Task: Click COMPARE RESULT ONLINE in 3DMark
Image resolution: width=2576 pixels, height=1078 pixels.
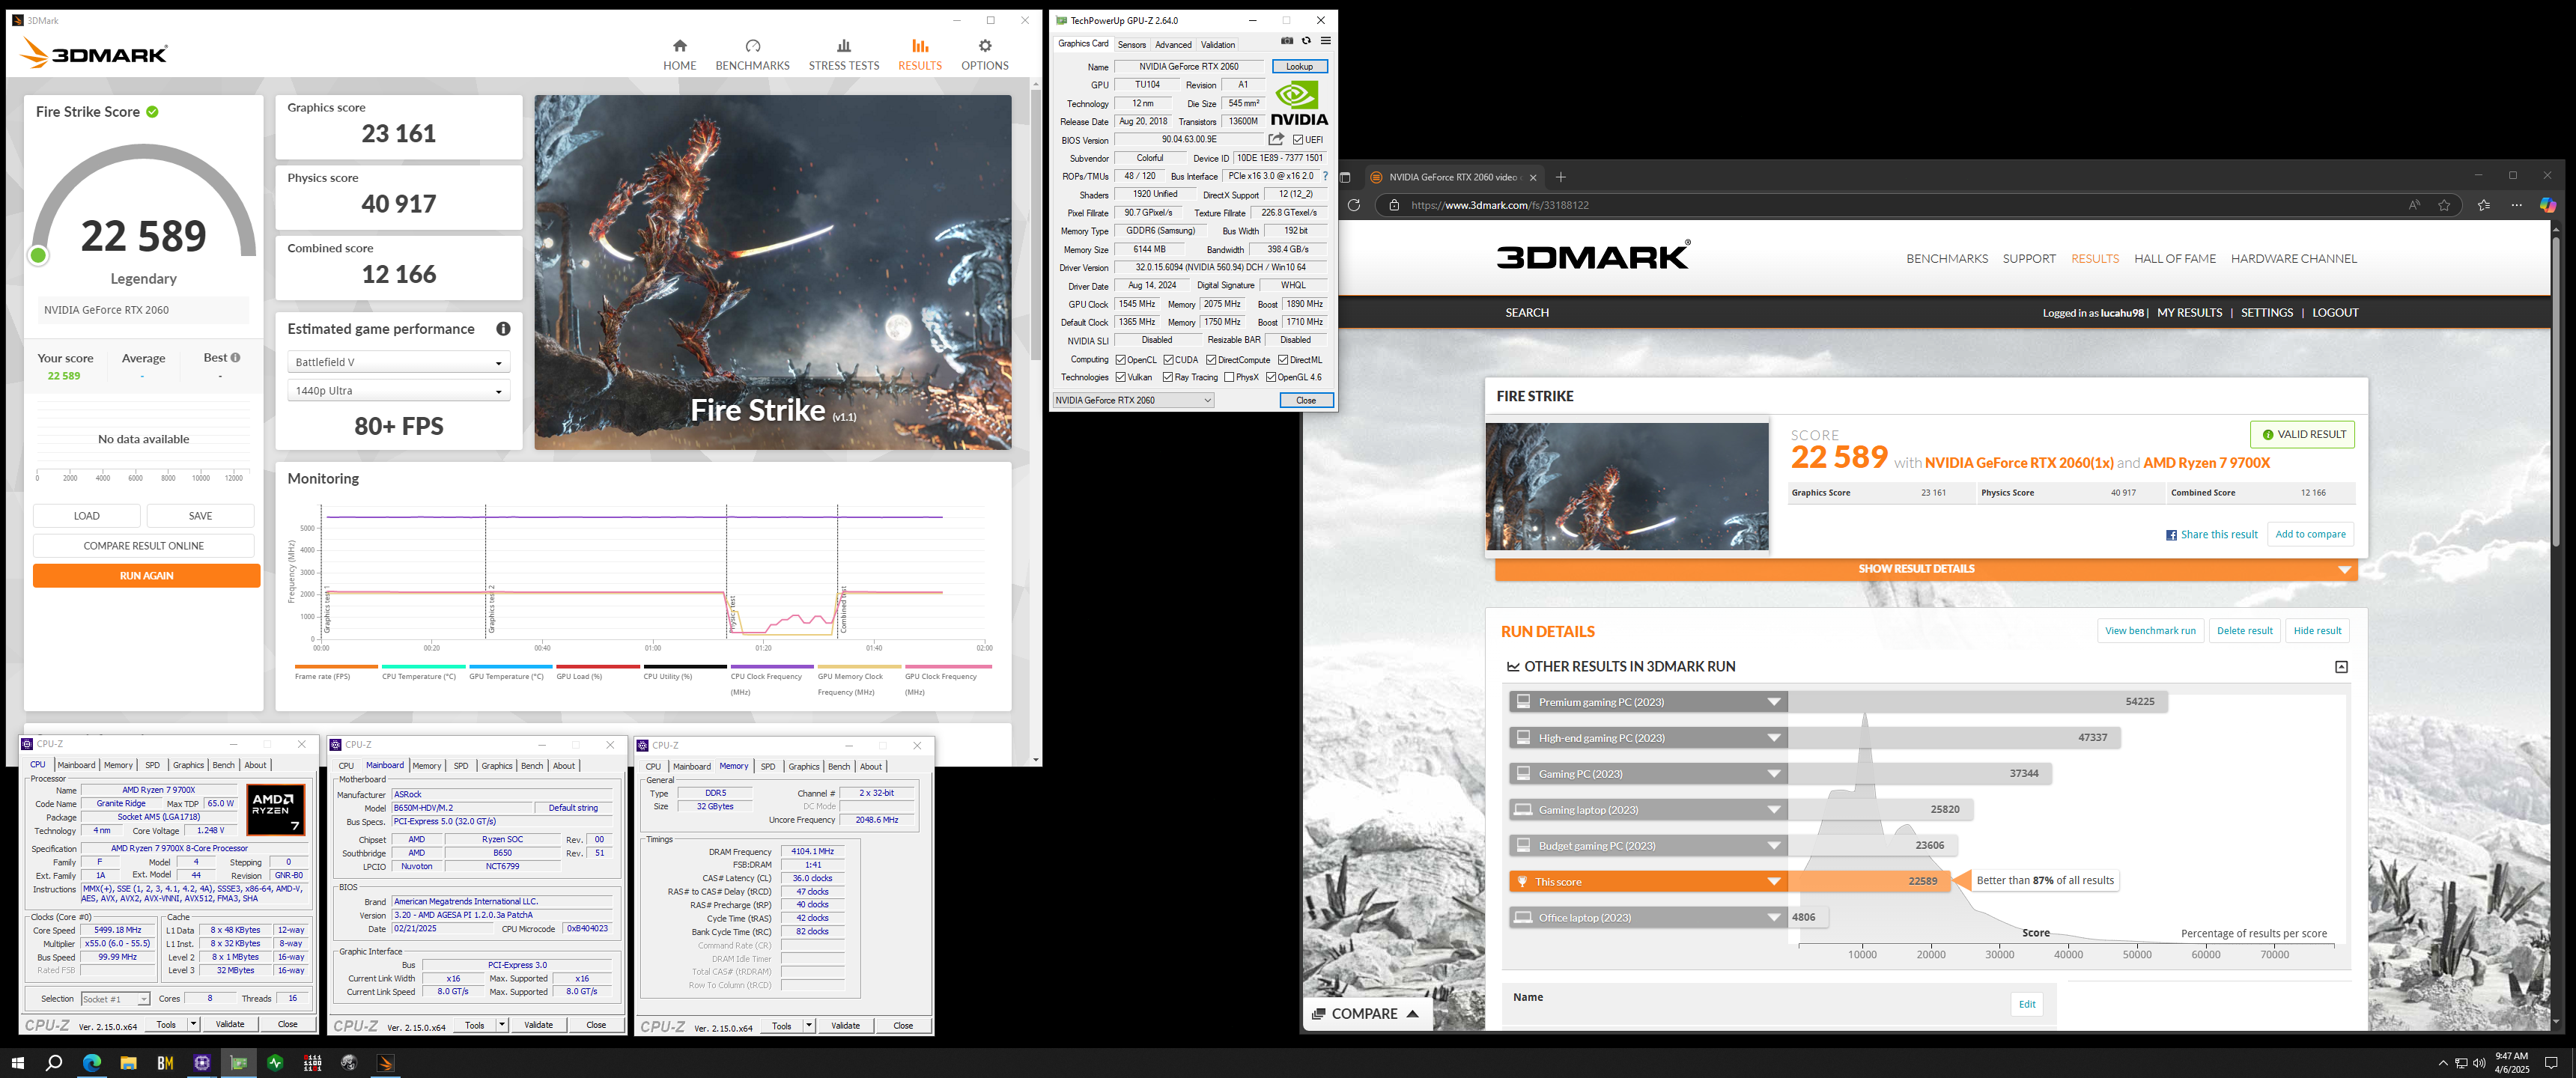Action: pos(143,546)
